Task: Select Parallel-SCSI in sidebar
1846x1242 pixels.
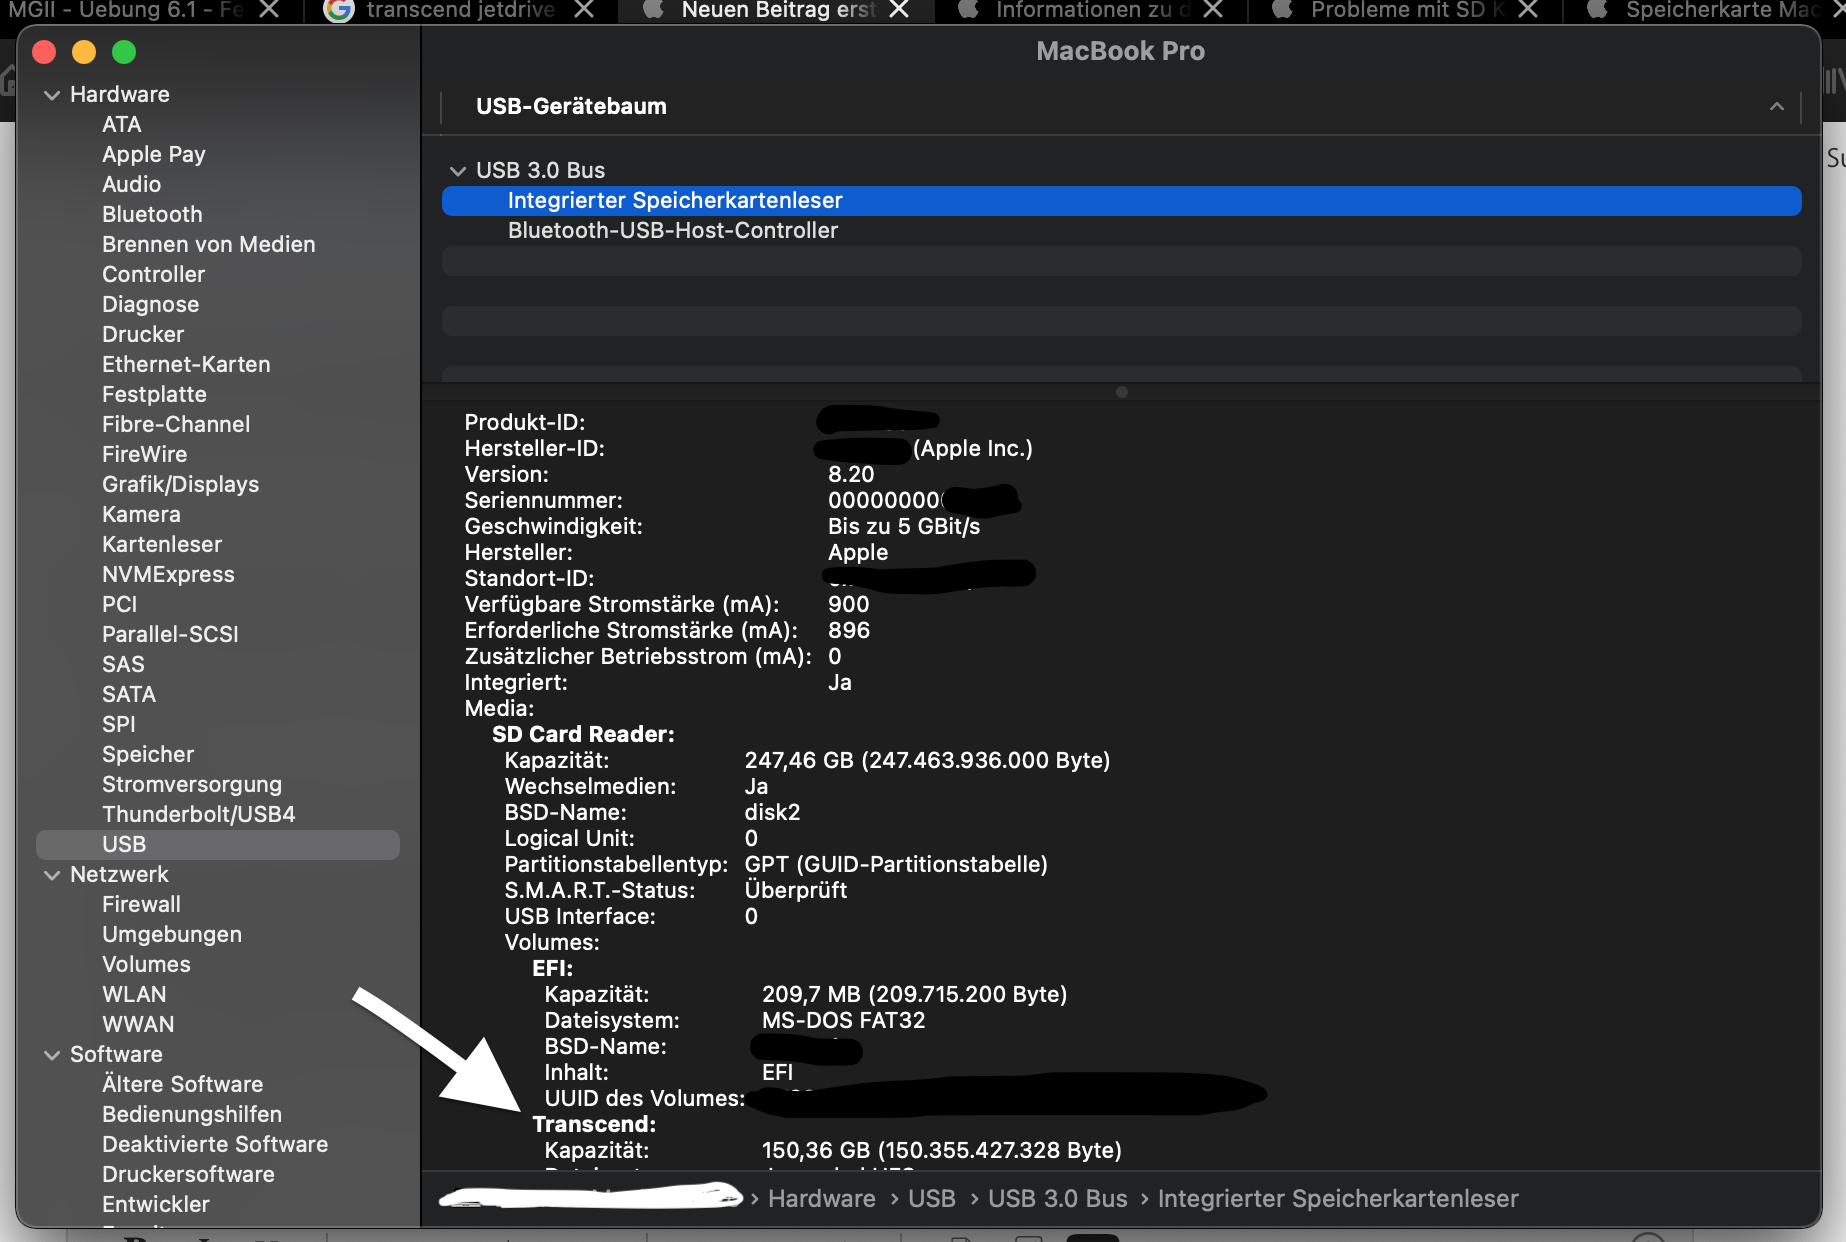Action: pos(170,635)
